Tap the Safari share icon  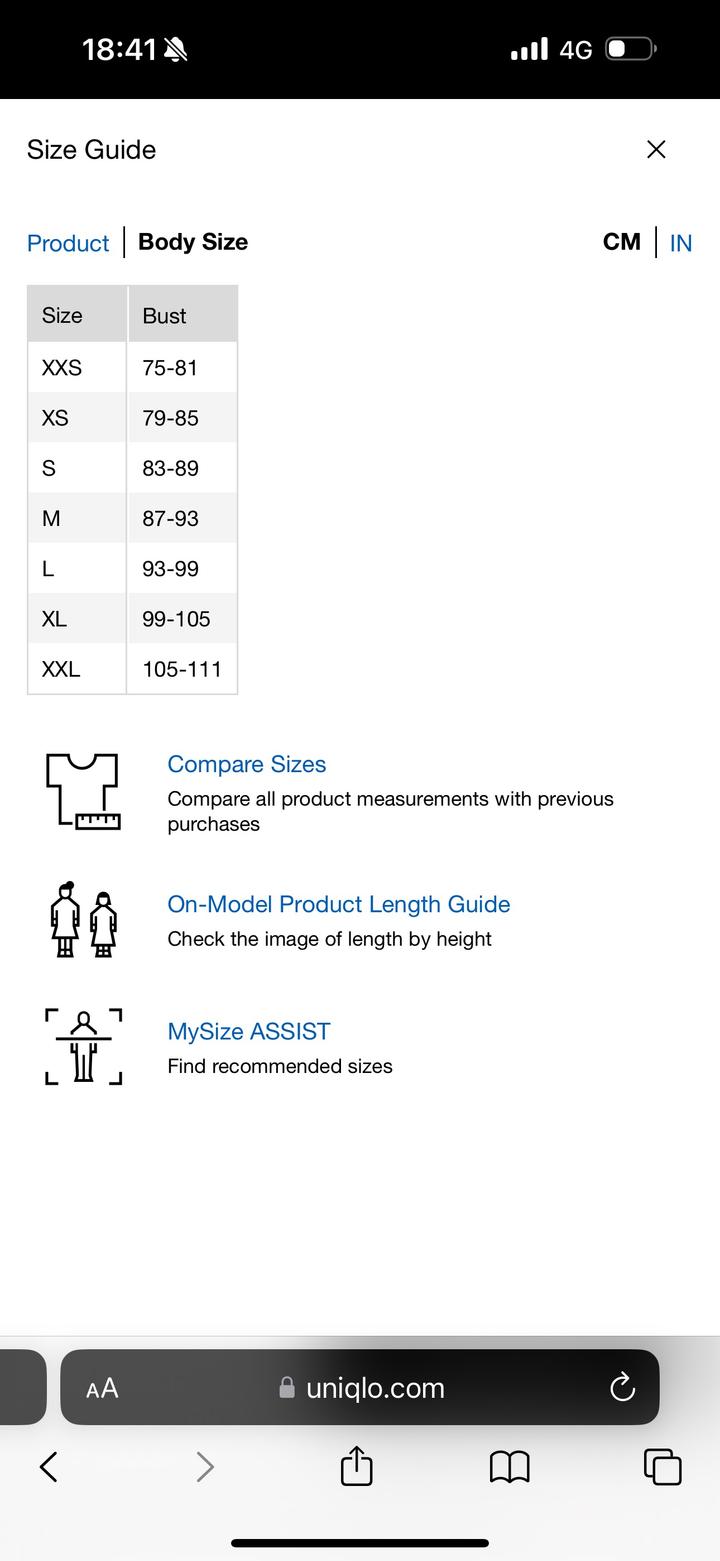coord(357,1466)
